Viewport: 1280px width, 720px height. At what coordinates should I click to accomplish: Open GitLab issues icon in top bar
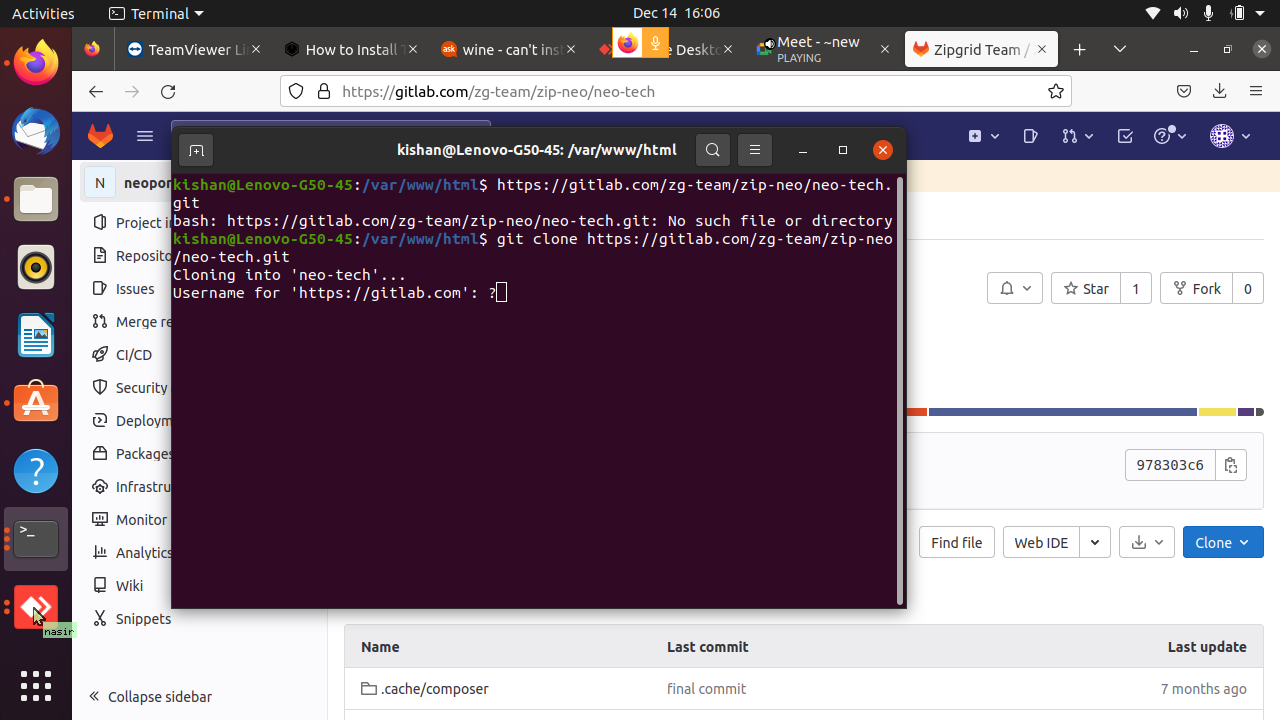click(1031, 136)
